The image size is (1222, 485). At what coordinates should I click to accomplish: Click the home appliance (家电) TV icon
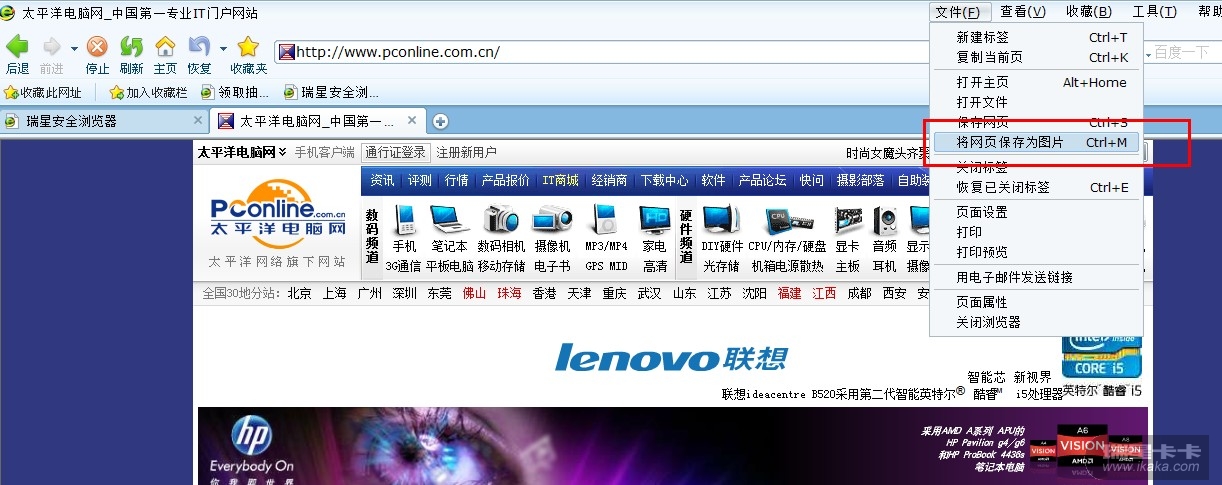[655, 218]
